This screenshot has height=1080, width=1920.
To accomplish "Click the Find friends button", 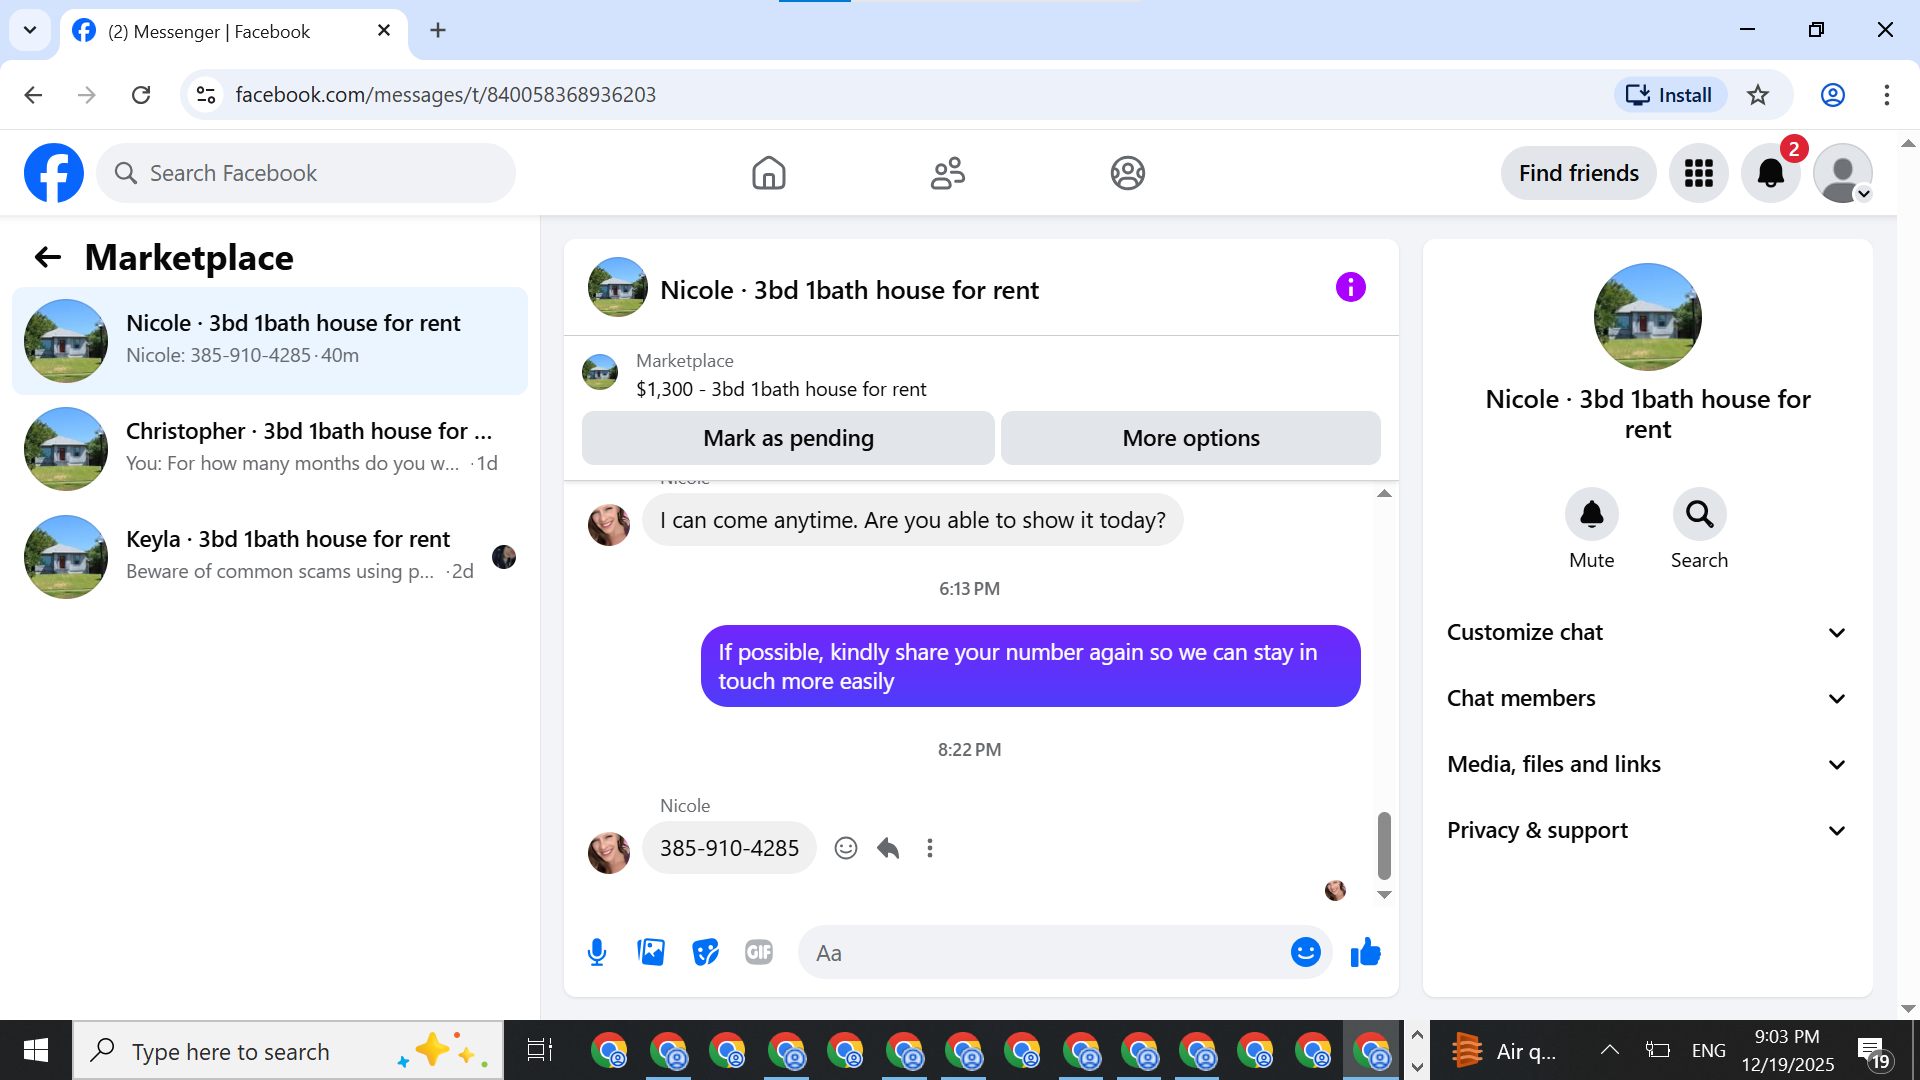I will (x=1578, y=173).
